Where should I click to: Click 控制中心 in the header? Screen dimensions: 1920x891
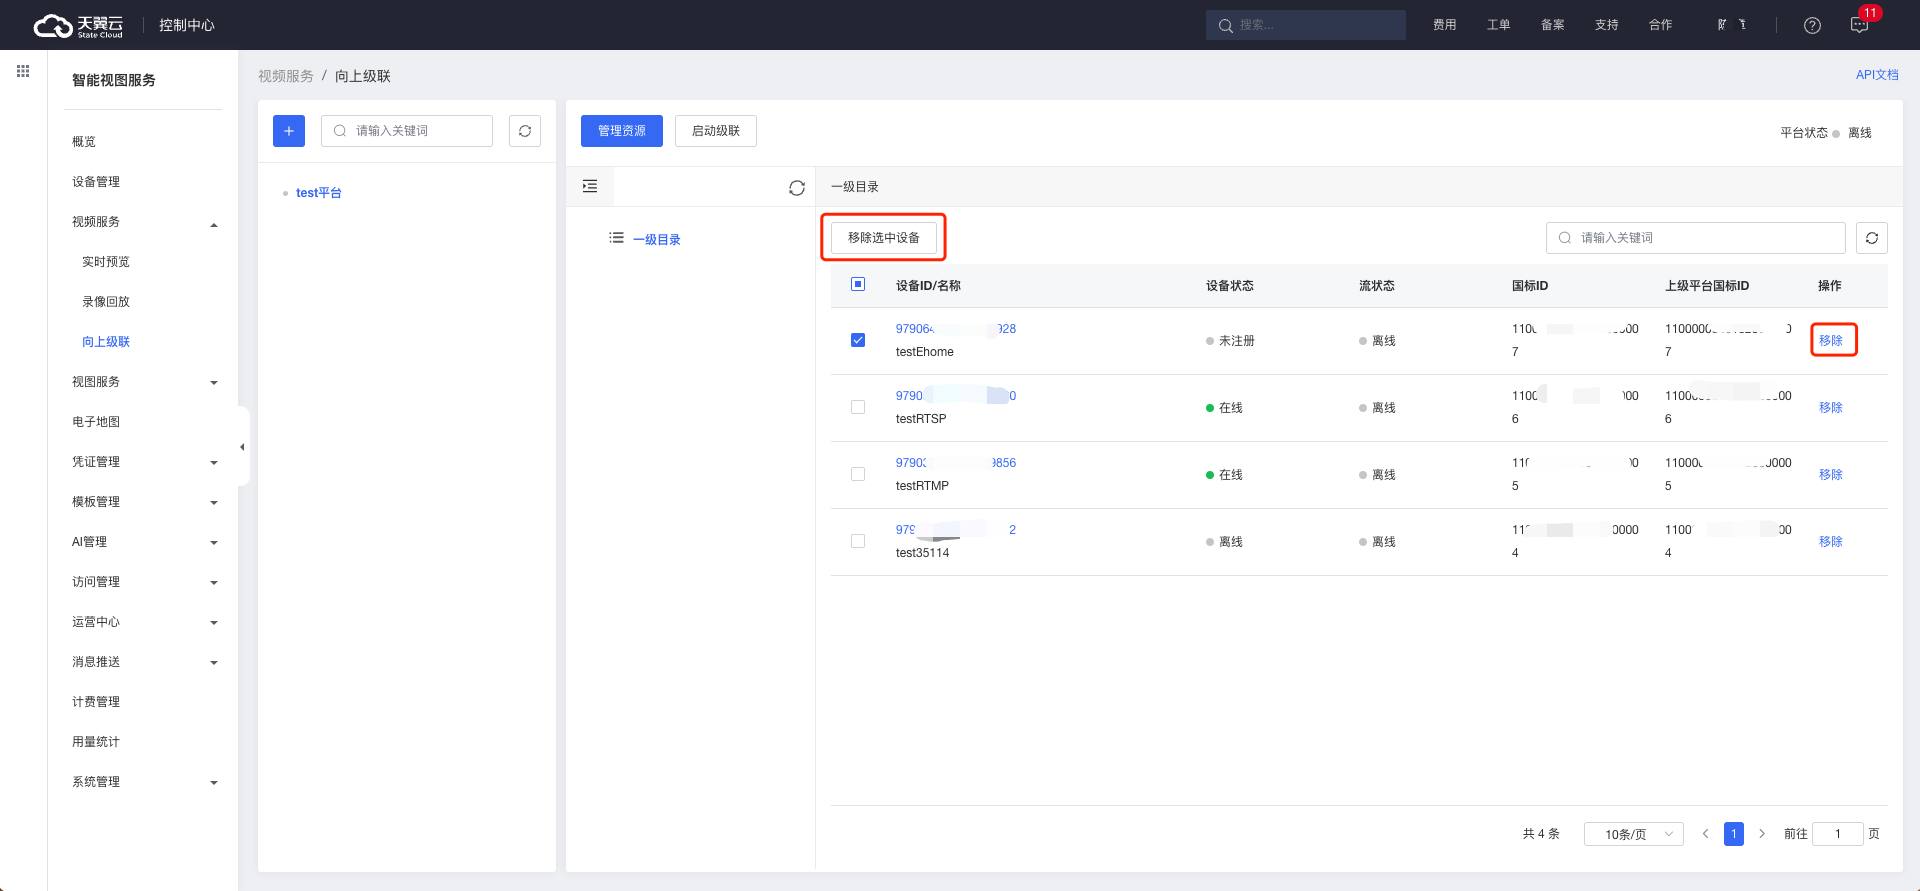pos(187,25)
